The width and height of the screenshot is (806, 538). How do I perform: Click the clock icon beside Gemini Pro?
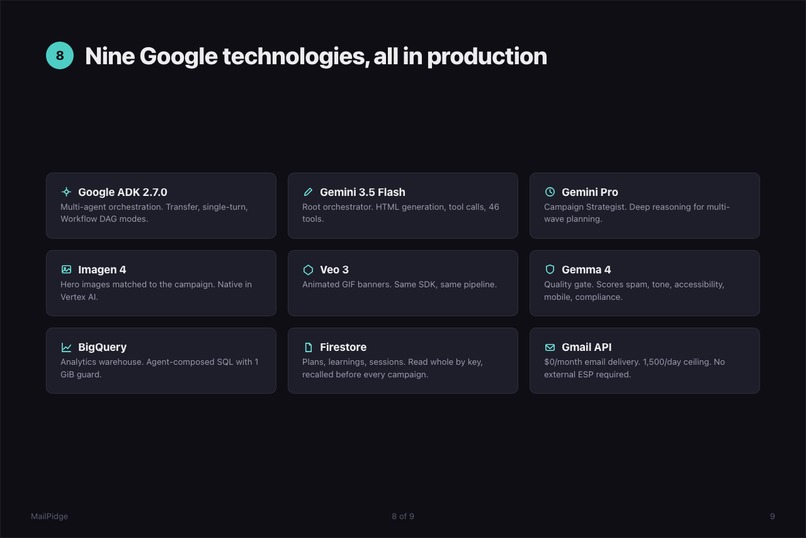[549, 192]
